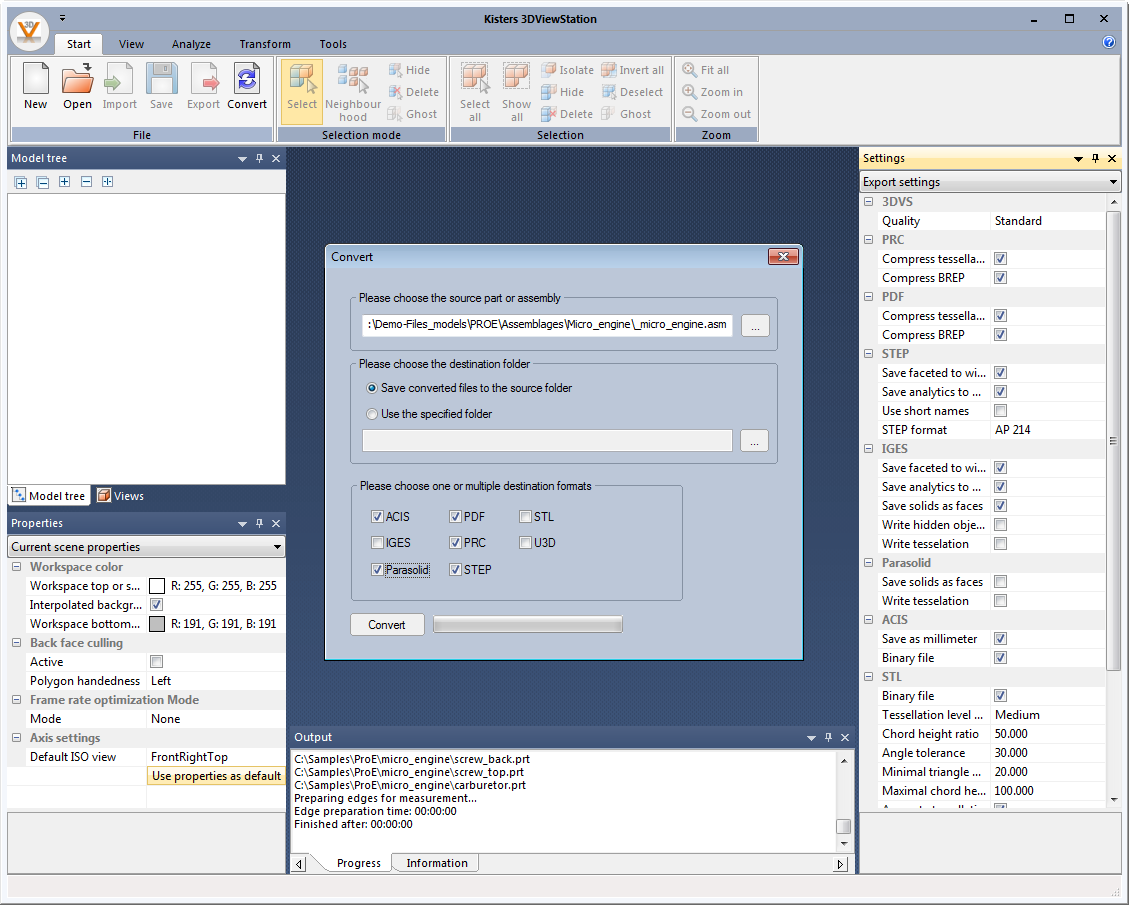Pick the Workspace top color swatch
The height and width of the screenshot is (905, 1129).
tap(156, 586)
